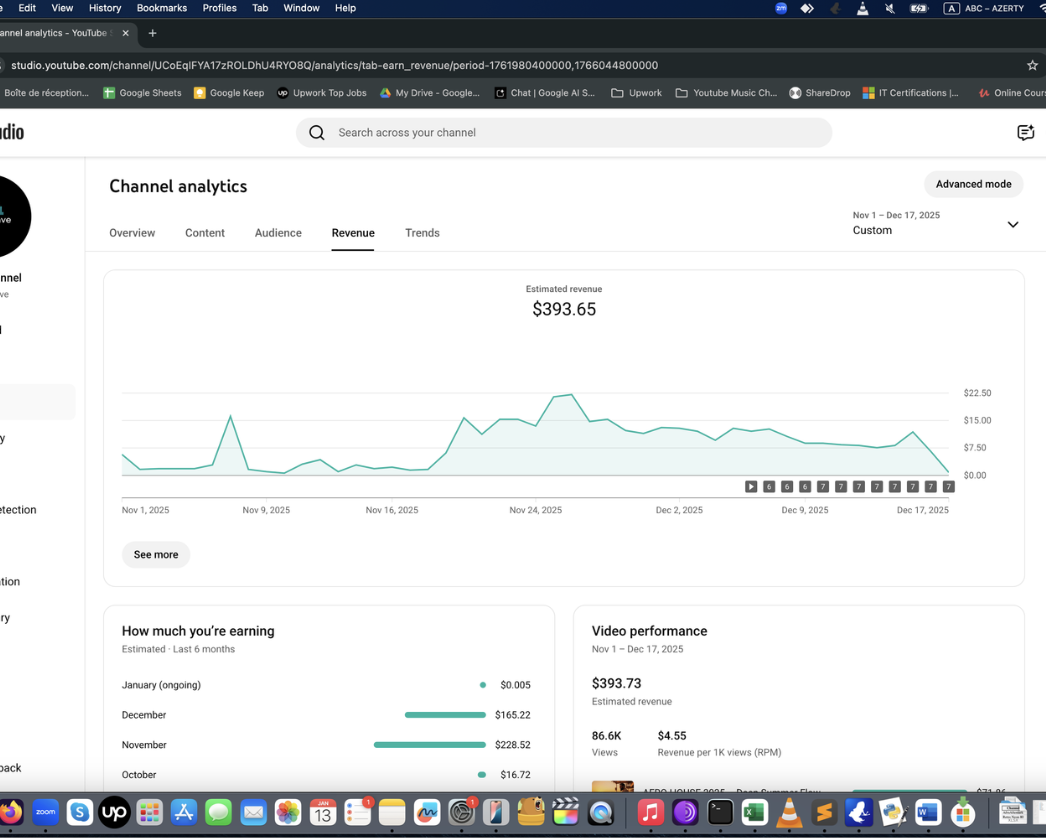Open the Trends tab

pyautogui.click(x=422, y=233)
